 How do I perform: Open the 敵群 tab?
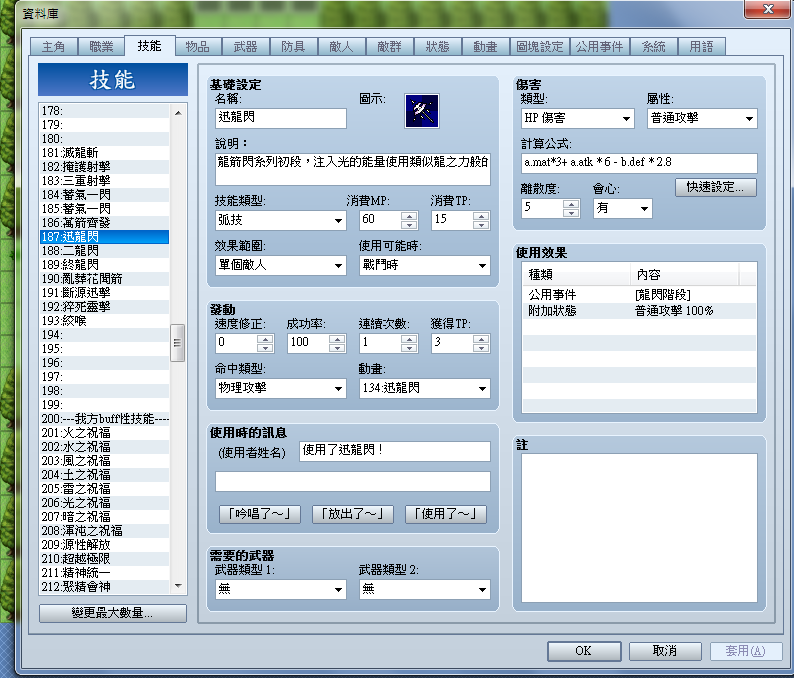tap(389, 47)
